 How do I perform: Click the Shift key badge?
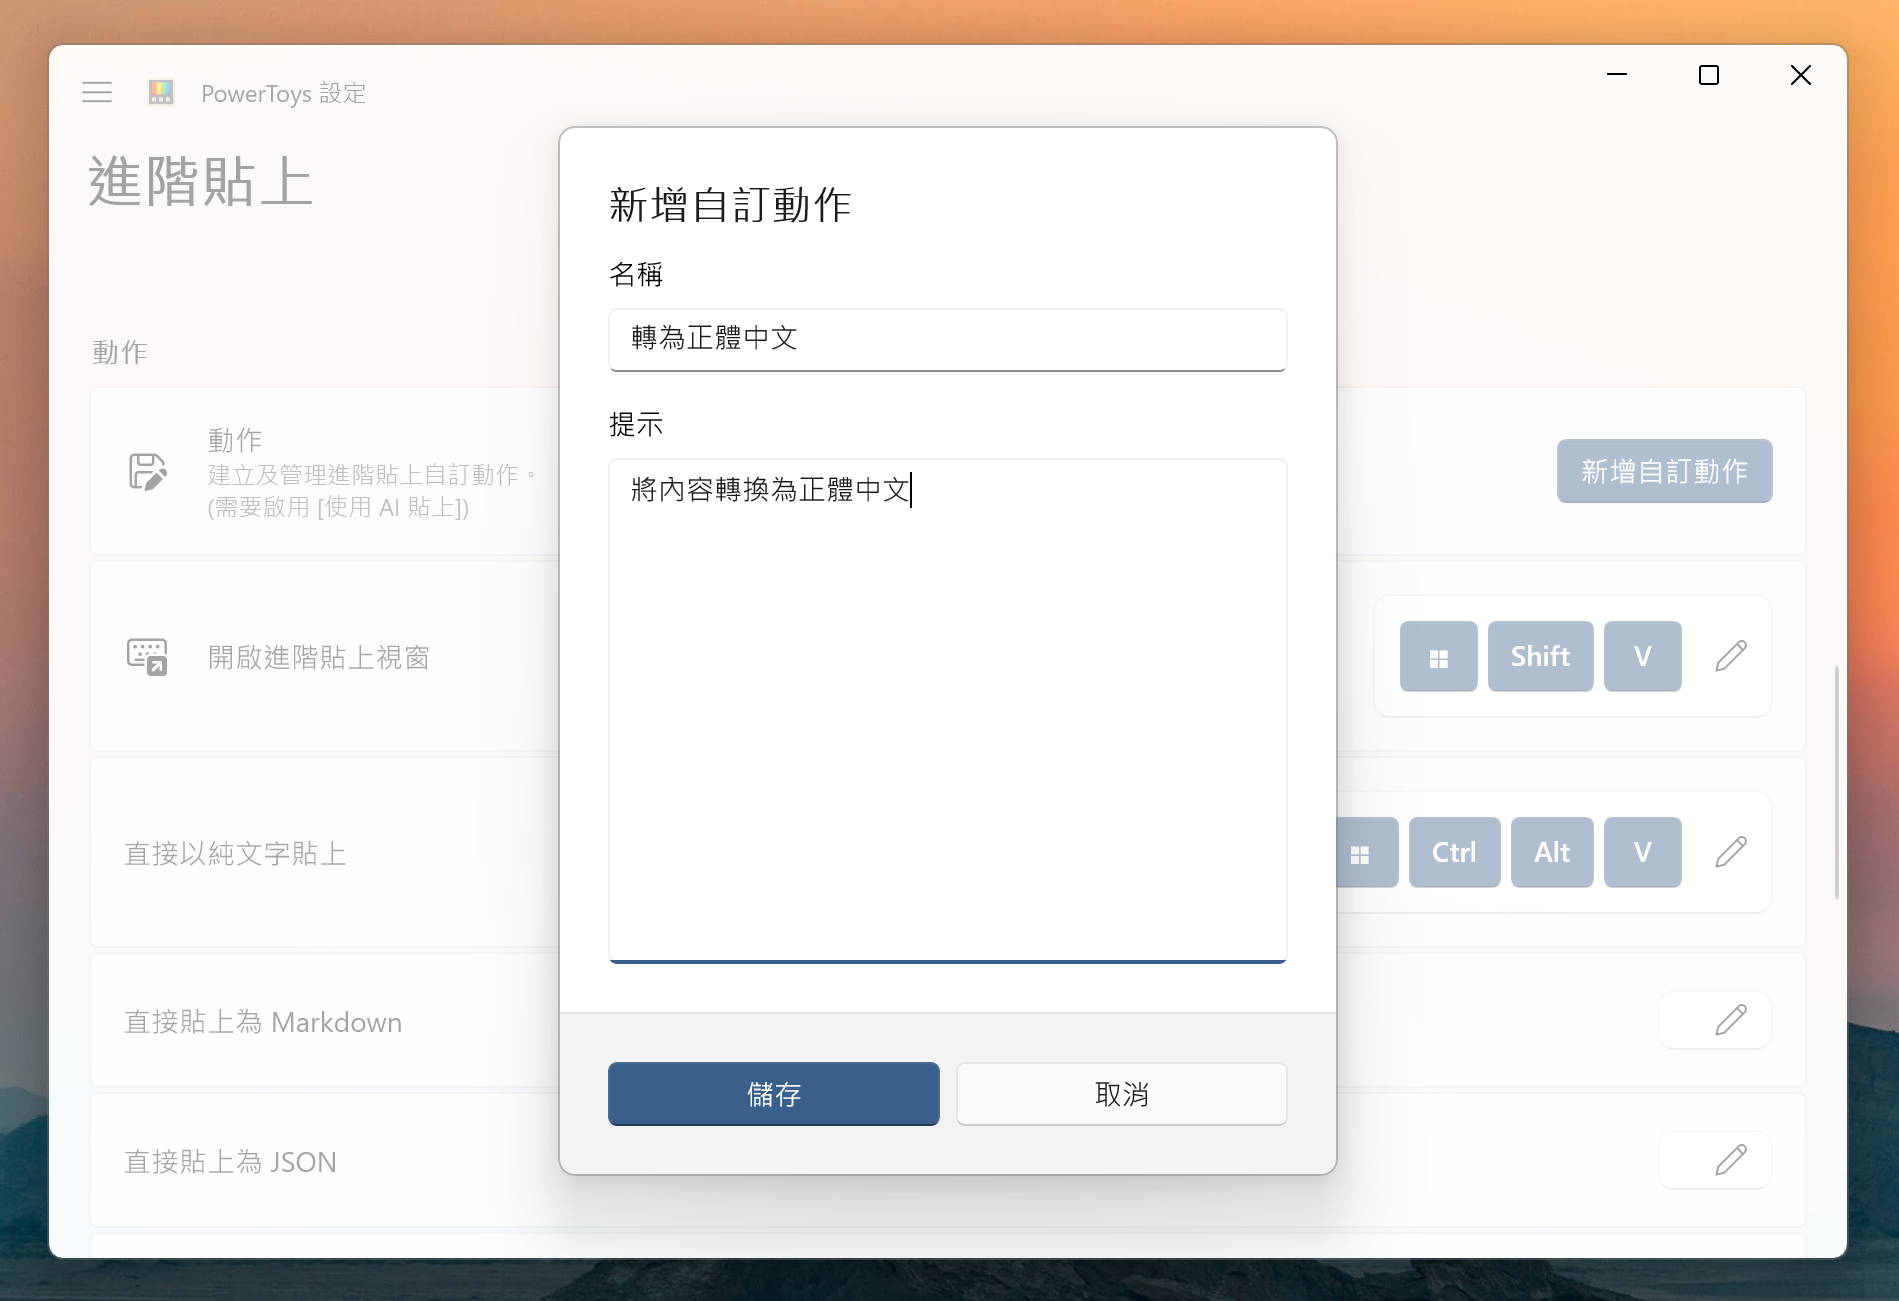pos(1540,656)
